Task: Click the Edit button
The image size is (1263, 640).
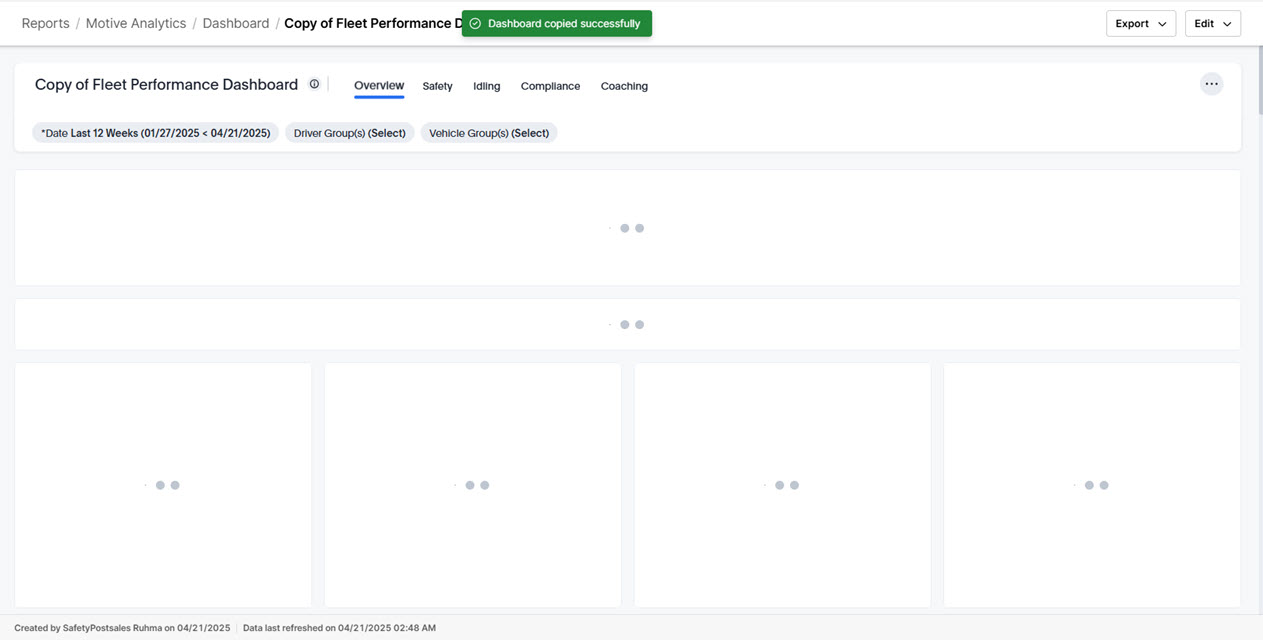Action: 1205,22
